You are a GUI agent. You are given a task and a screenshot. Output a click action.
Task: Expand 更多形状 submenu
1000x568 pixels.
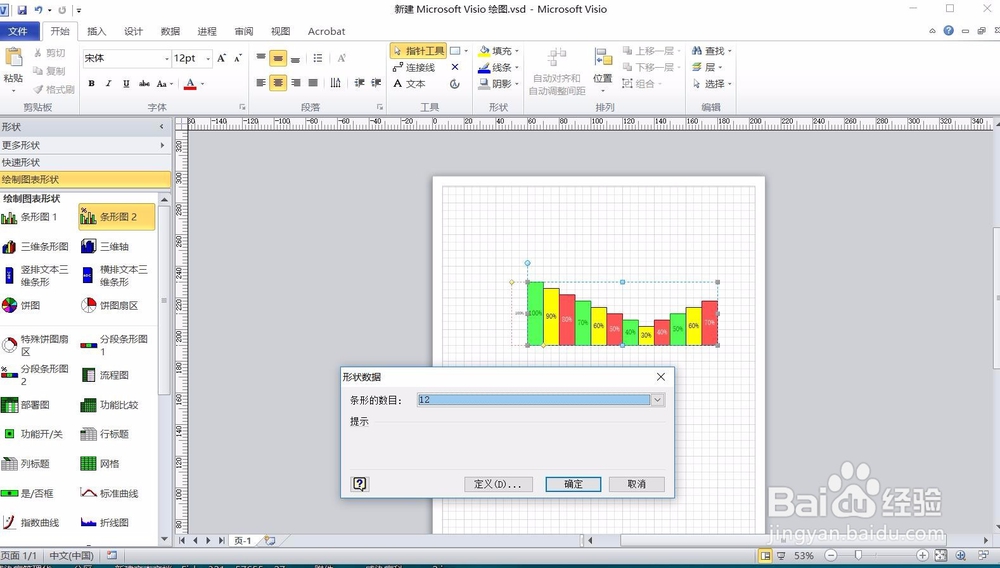(162, 145)
